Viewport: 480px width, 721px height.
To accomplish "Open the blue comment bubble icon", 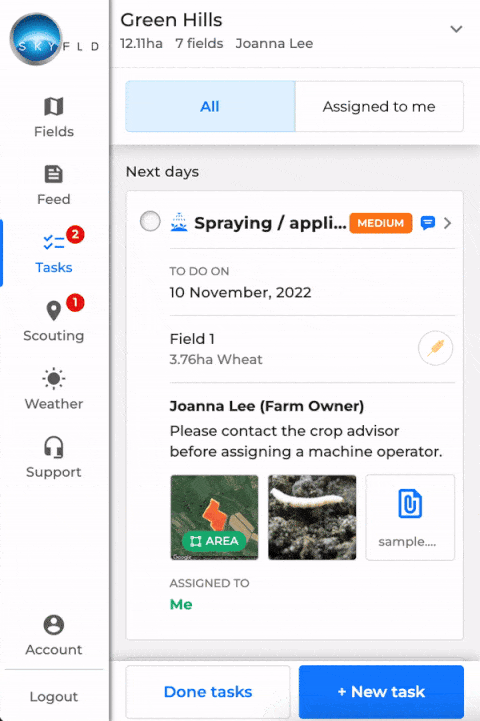I will coord(428,223).
